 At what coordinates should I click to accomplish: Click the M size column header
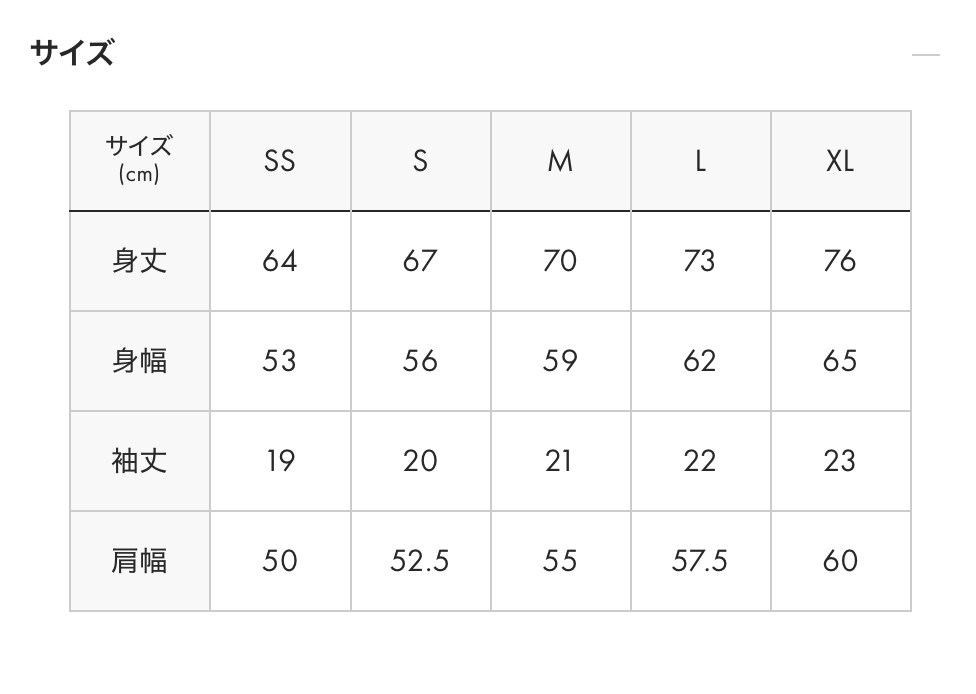coord(560,161)
